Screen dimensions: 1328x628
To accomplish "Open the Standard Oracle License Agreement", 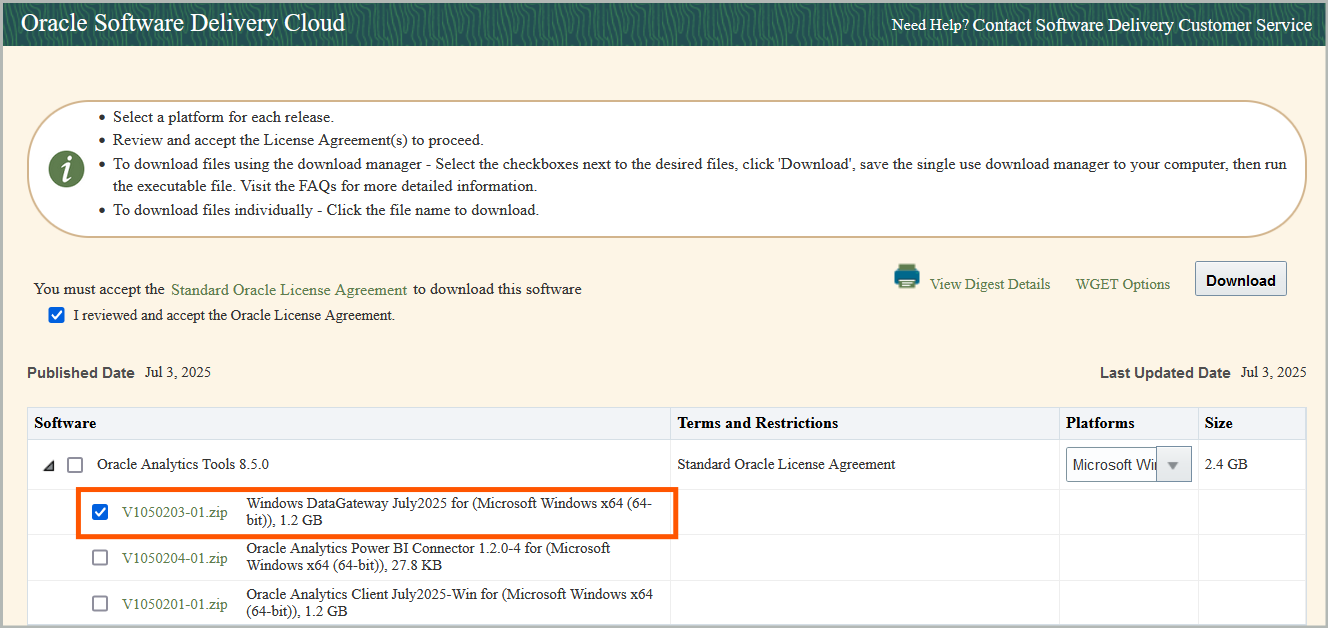I will click(289, 289).
